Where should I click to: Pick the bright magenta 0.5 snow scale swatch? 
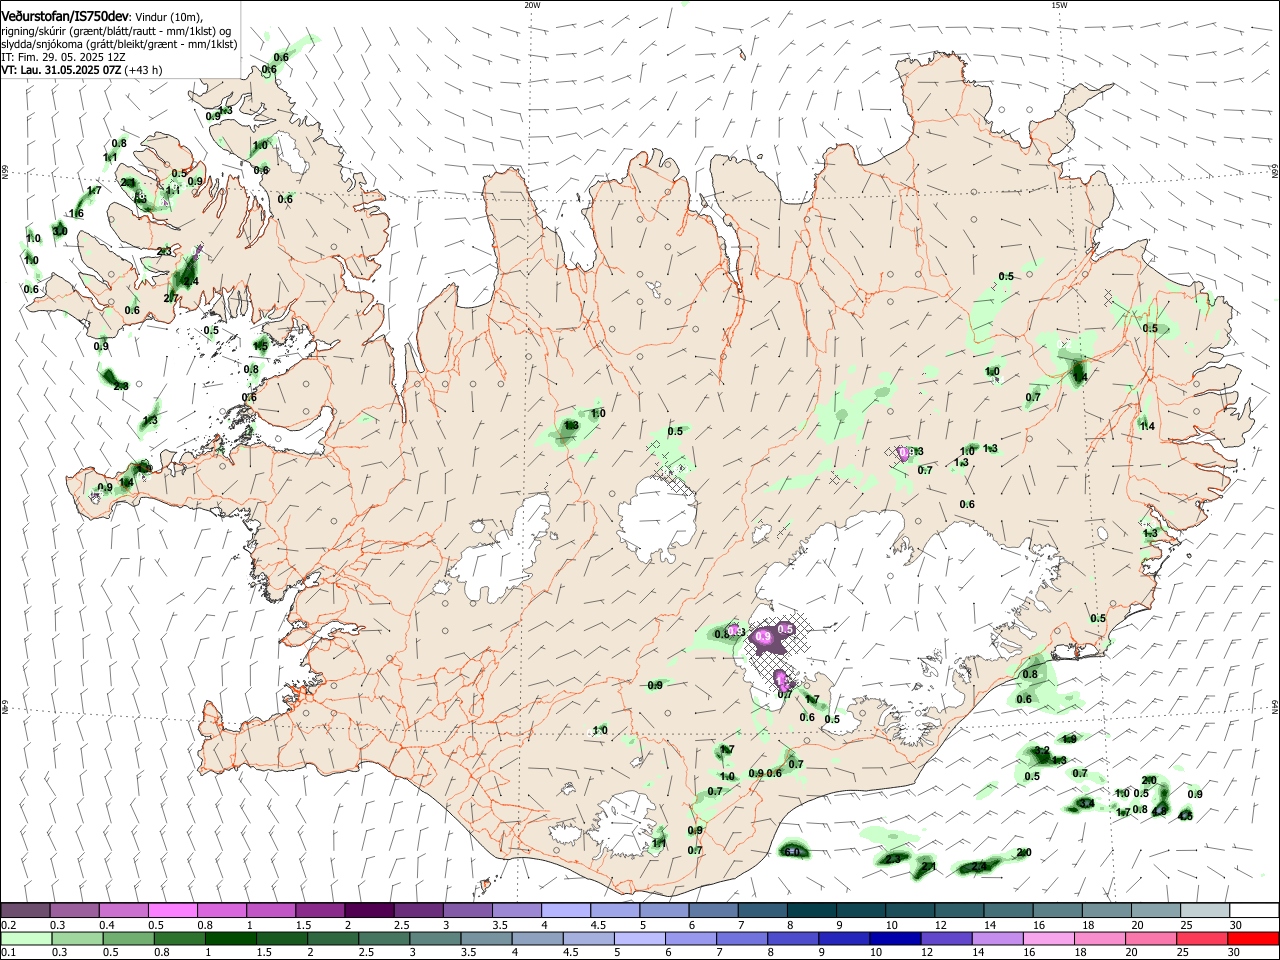click(173, 910)
